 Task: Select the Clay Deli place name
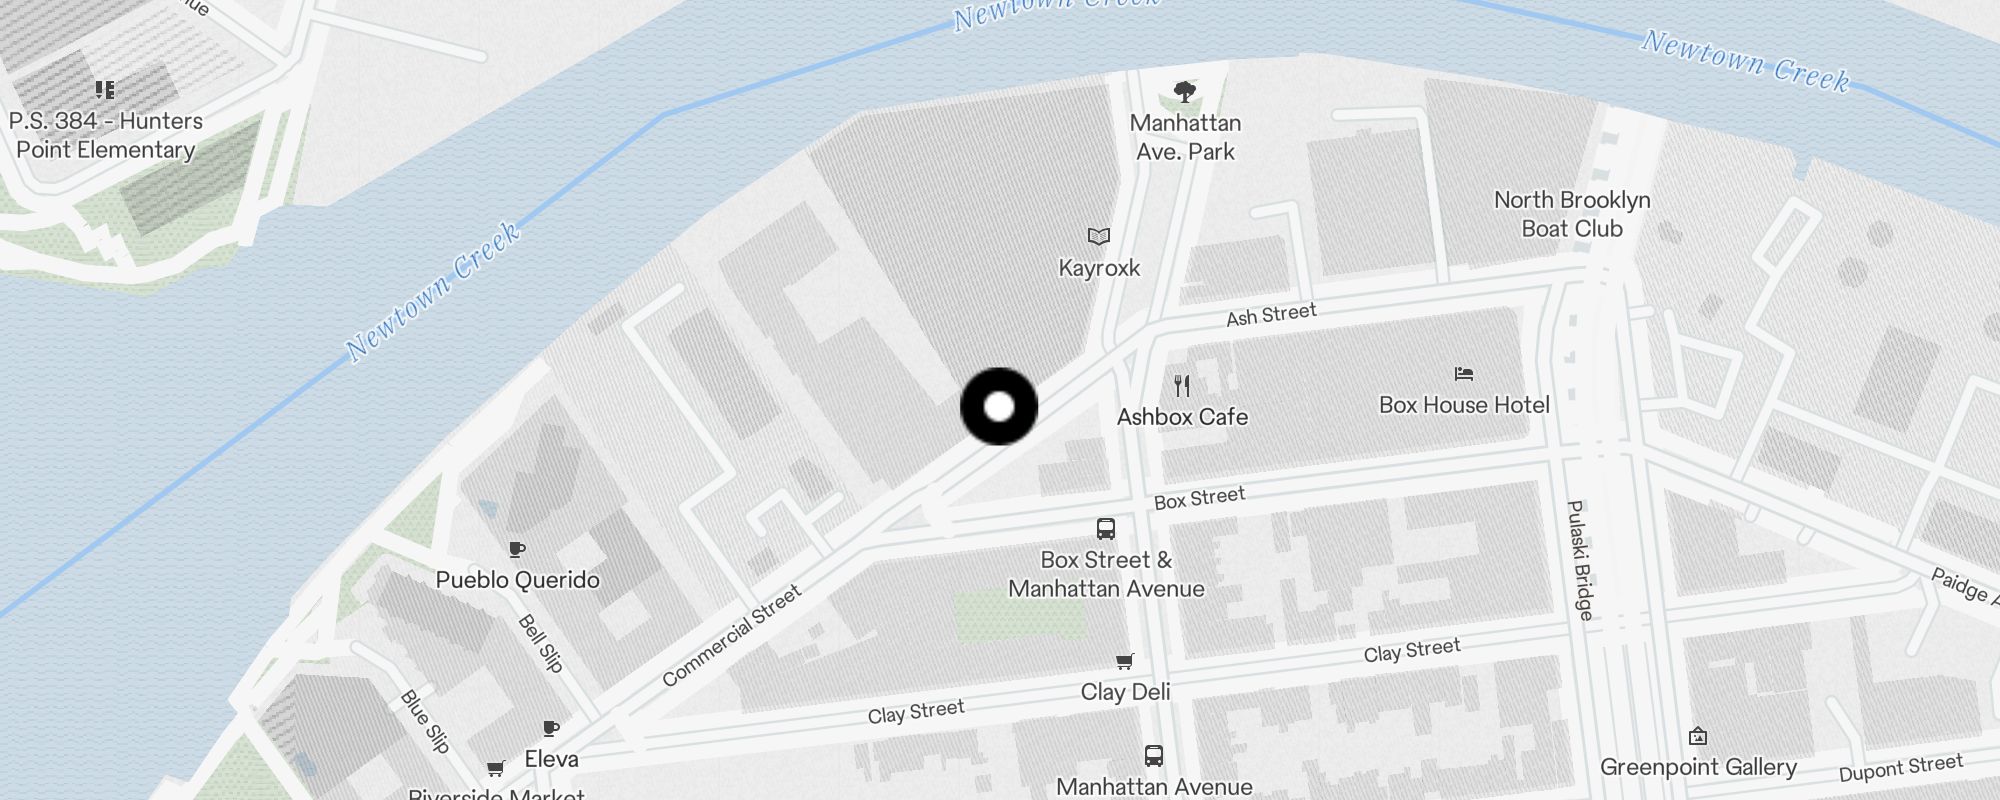pyautogui.click(x=1125, y=692)
